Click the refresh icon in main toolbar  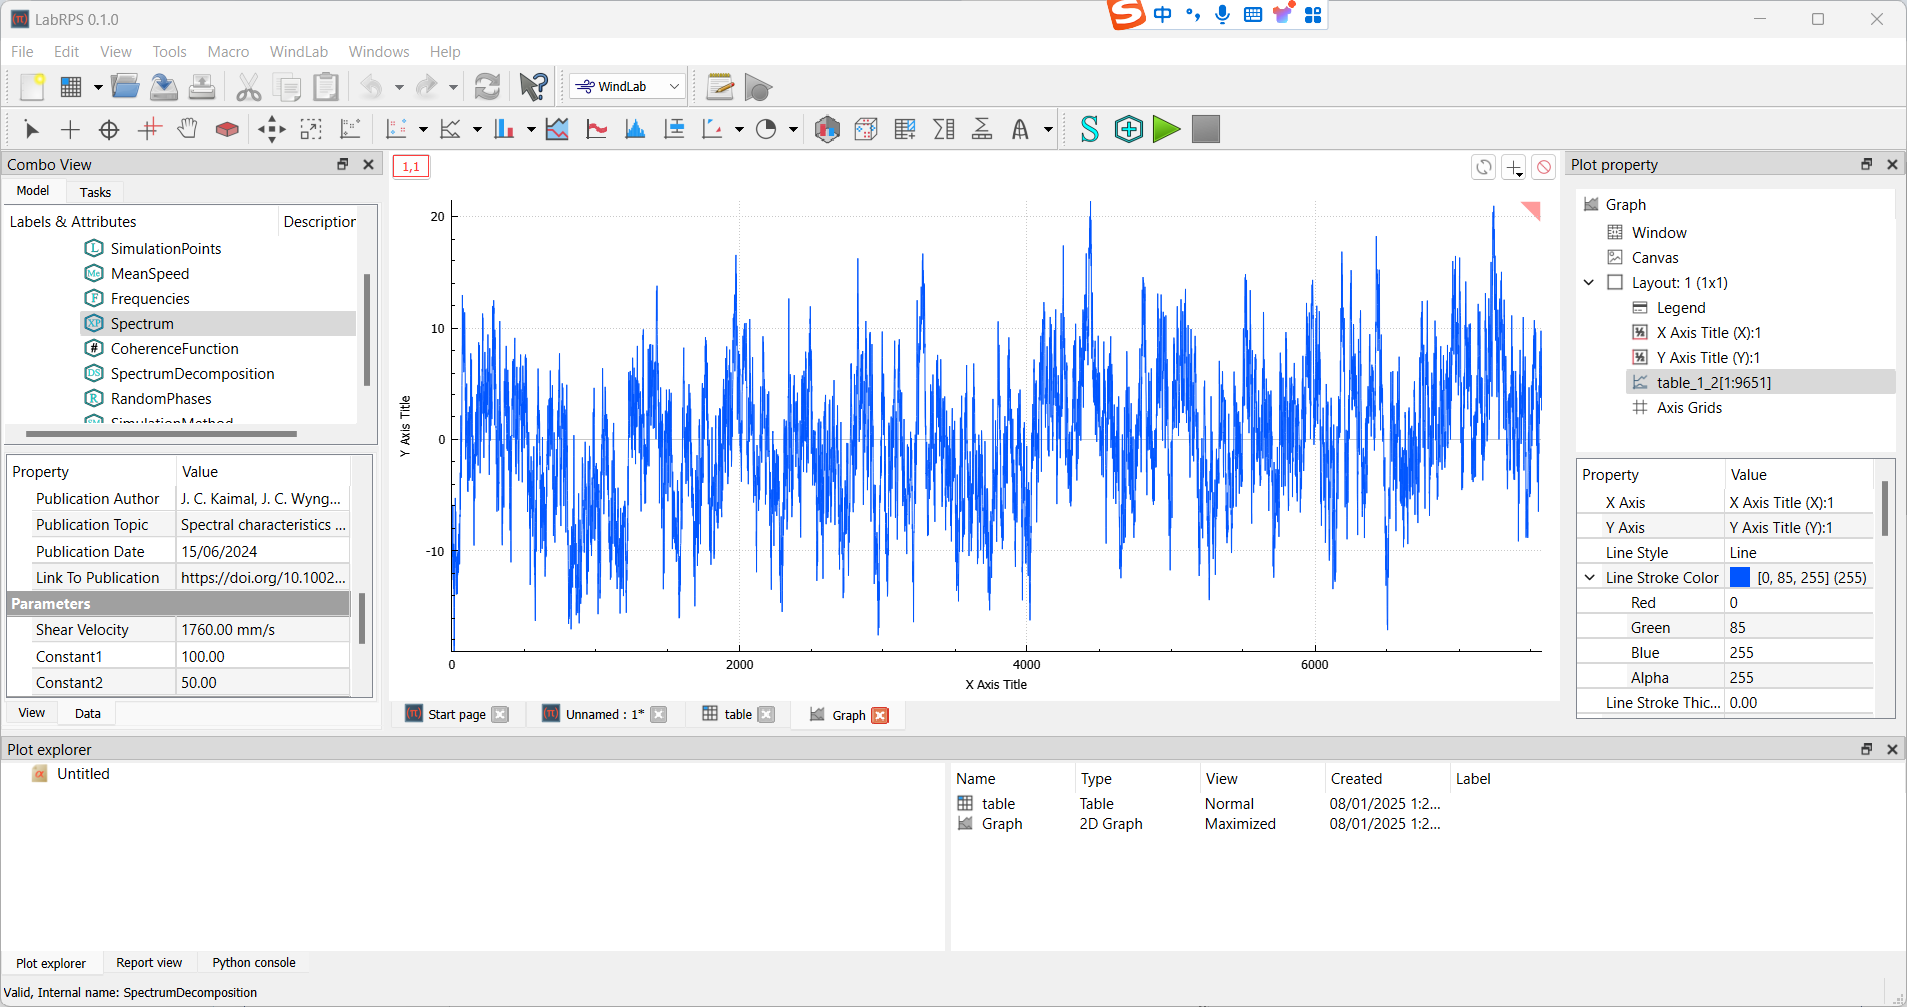pyautogui.click(x=487, y=87)
